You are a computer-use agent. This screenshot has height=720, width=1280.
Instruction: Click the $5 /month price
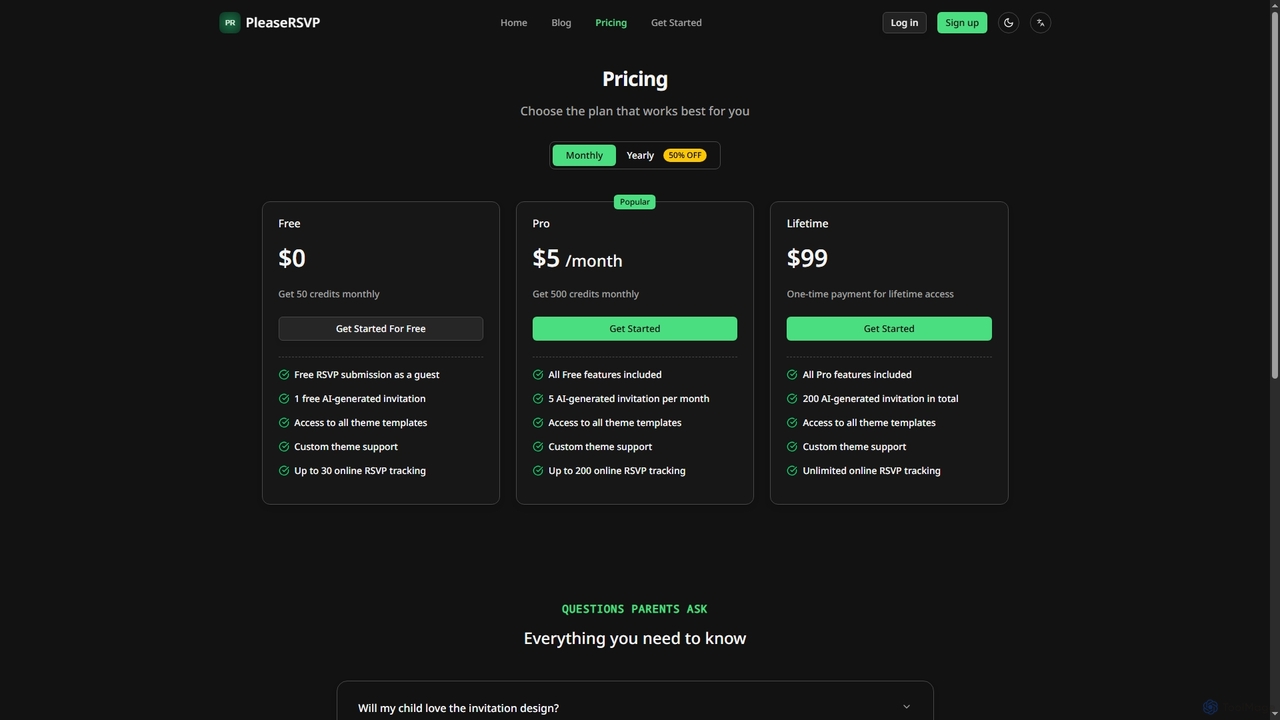577,259
